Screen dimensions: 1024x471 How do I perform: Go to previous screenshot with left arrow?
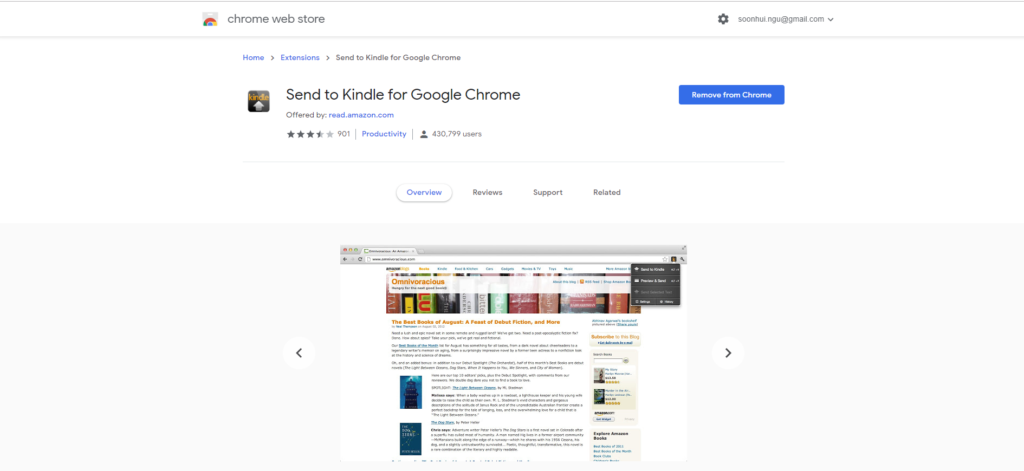[x=299, y=353]
